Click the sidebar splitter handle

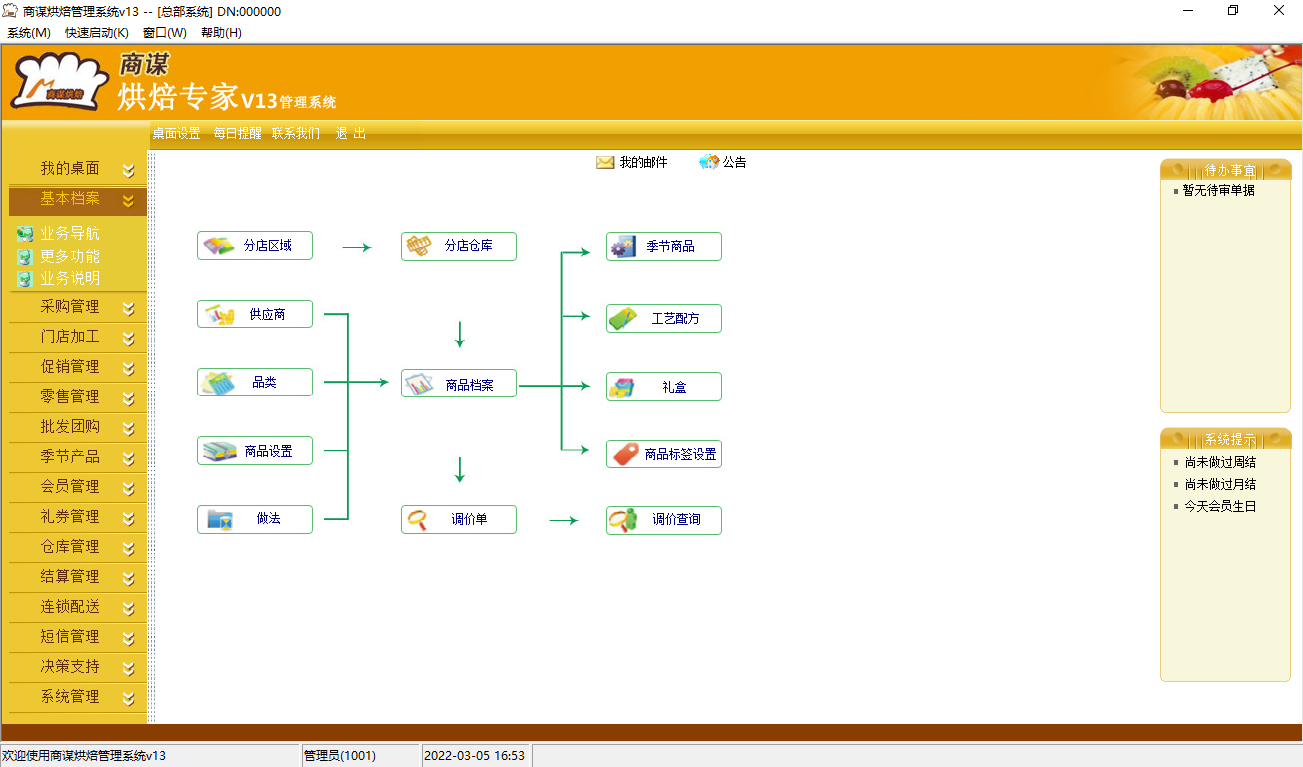(151, 437)
